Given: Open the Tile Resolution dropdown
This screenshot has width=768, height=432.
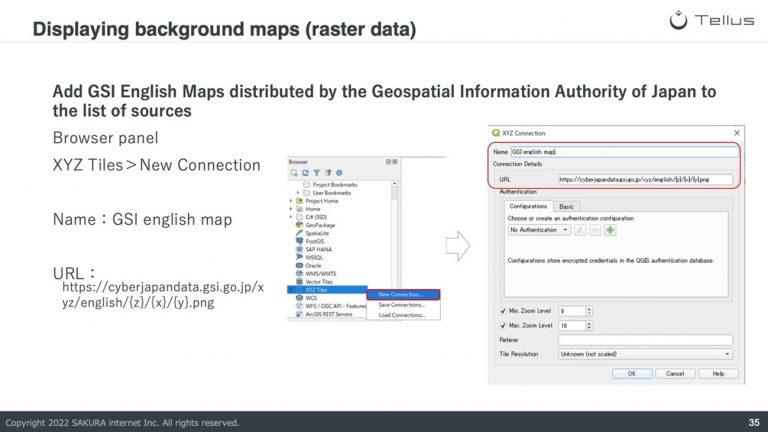Looking at the screenshot, I should (645, 354).
